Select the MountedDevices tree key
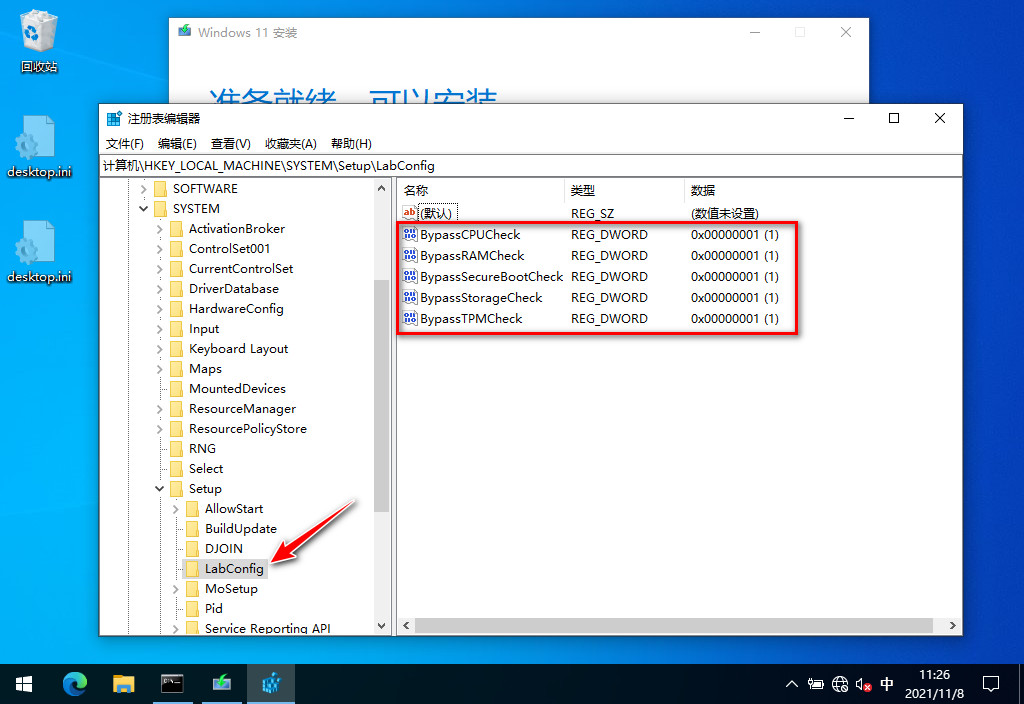 [x=237, y=389]
